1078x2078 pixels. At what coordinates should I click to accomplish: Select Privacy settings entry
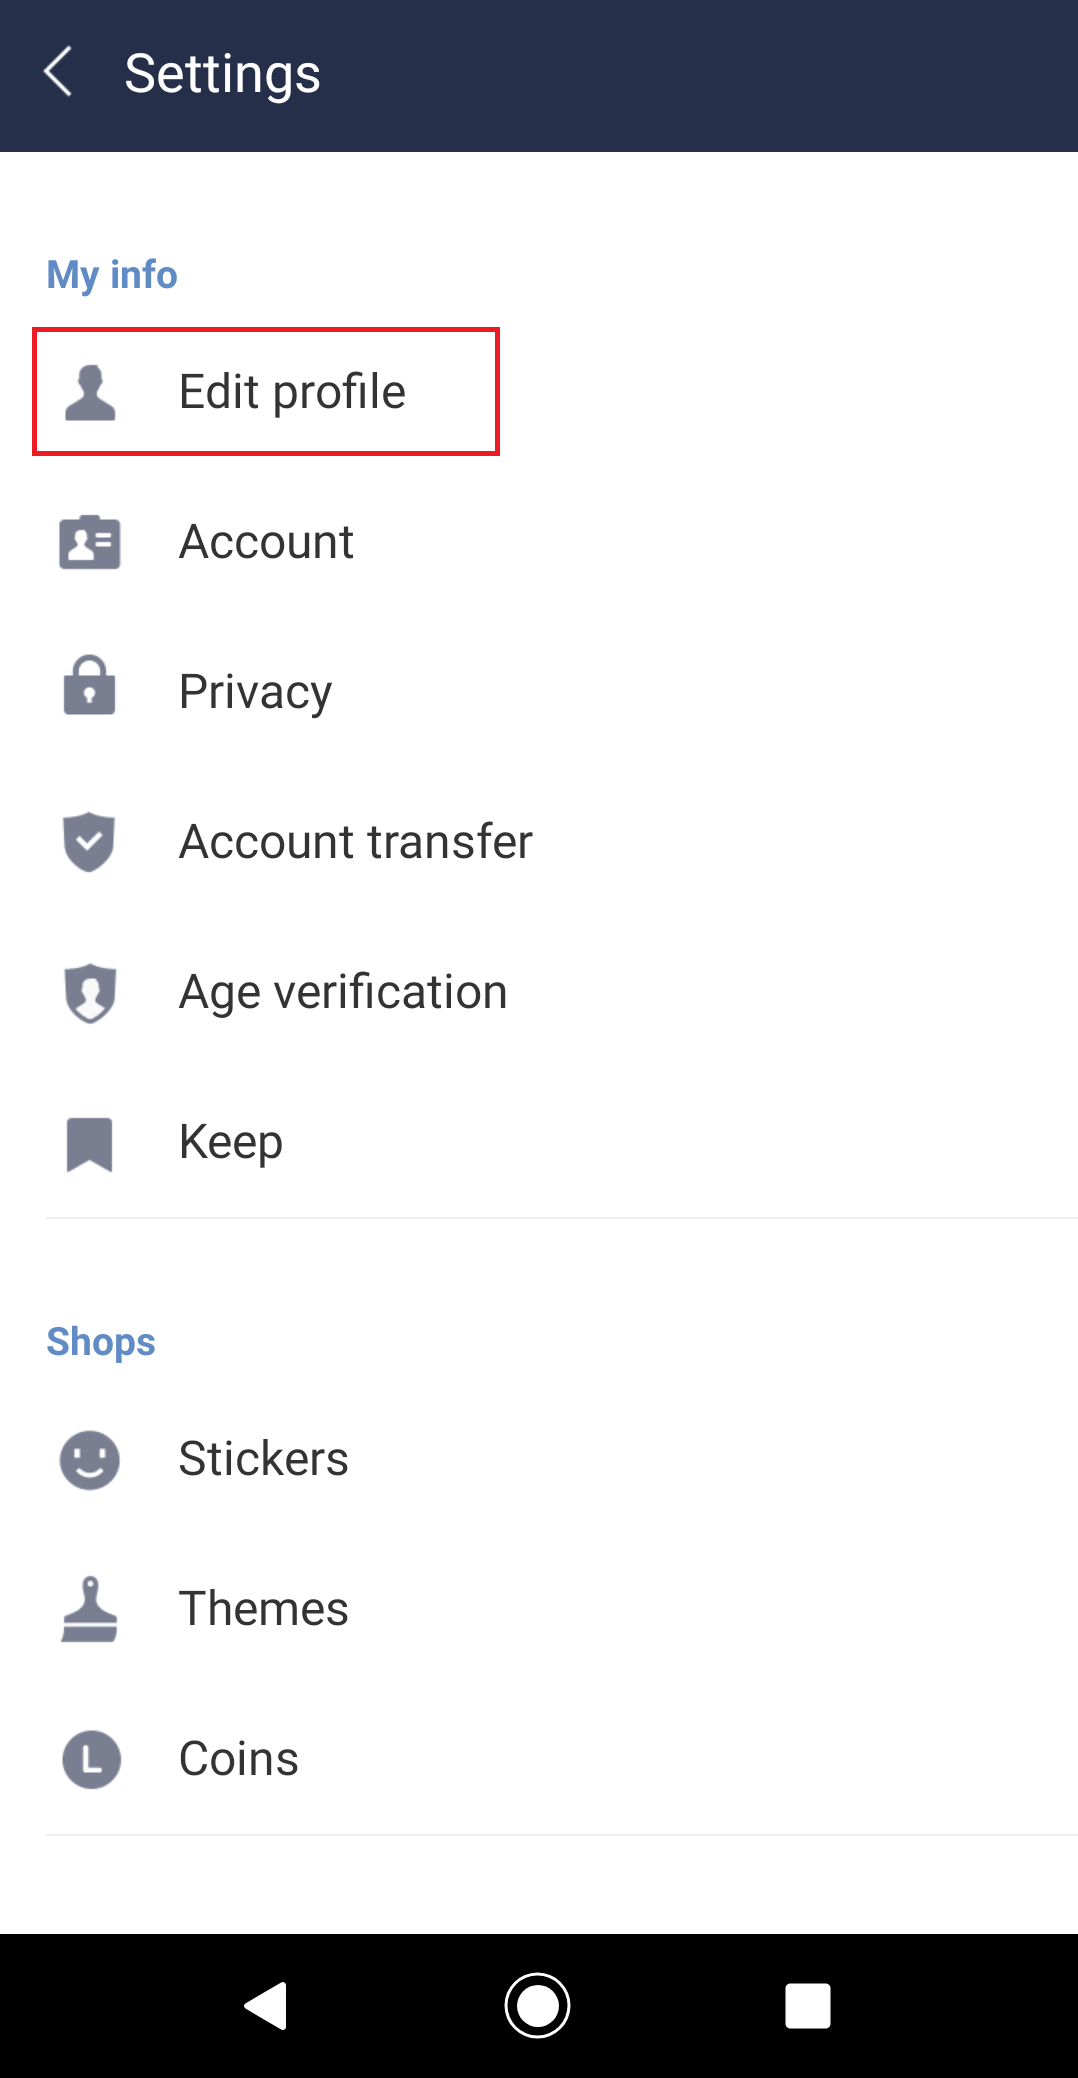coord(255,692)
